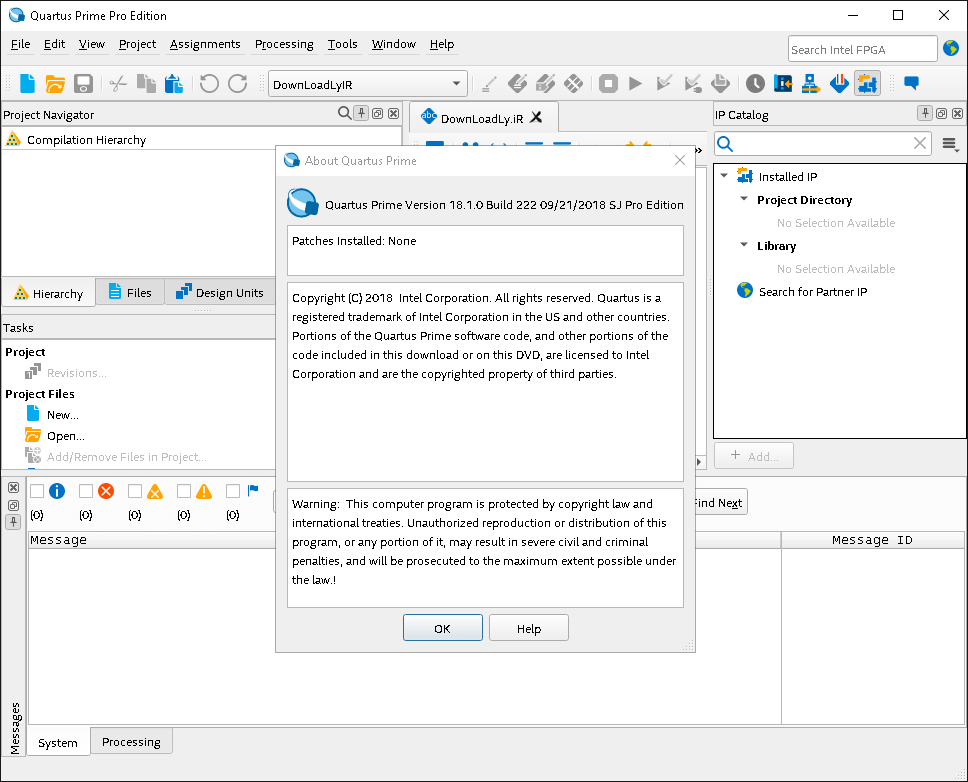Click the Undo arrow in toolbar

[x=209, y=84]
